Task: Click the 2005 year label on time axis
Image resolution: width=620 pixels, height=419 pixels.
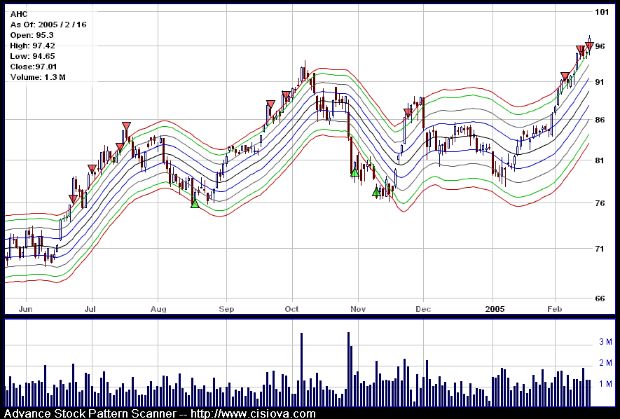Action: (x=495, y=309)
